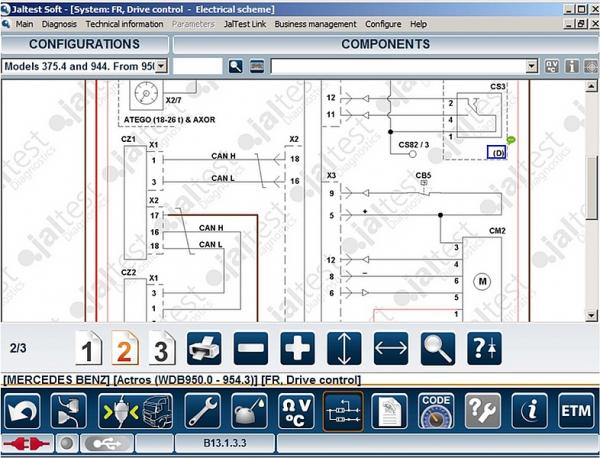Open the Ω V °C measurements icon
This screenshot has height=458, width=600.
point(296,411)
